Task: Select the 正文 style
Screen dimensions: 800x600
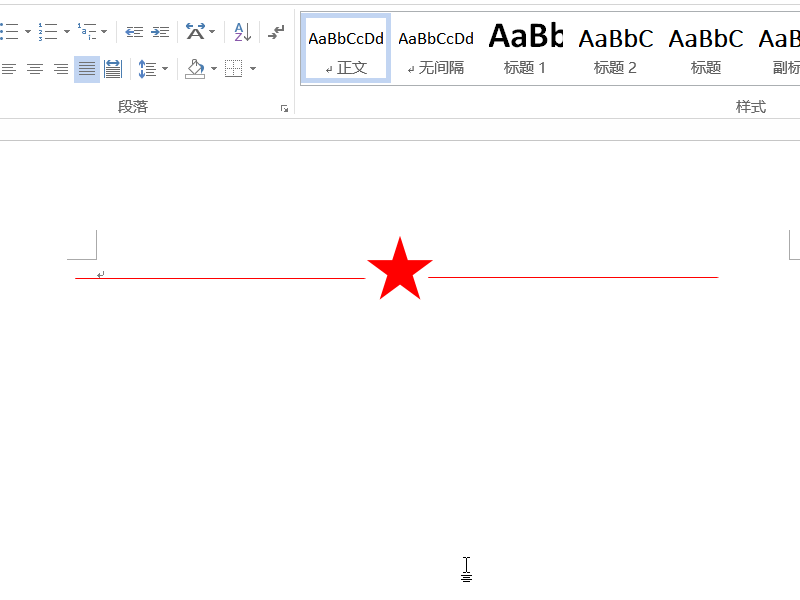Action: [346, 49]
